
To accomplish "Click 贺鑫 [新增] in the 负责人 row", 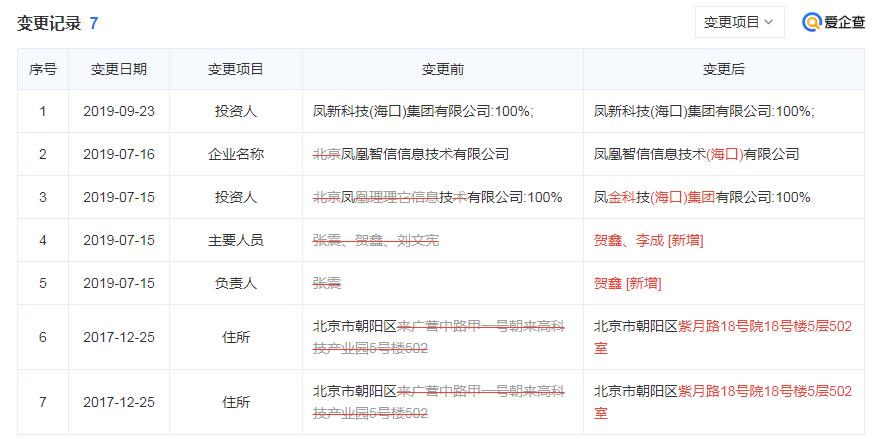I will click(627, 283).
